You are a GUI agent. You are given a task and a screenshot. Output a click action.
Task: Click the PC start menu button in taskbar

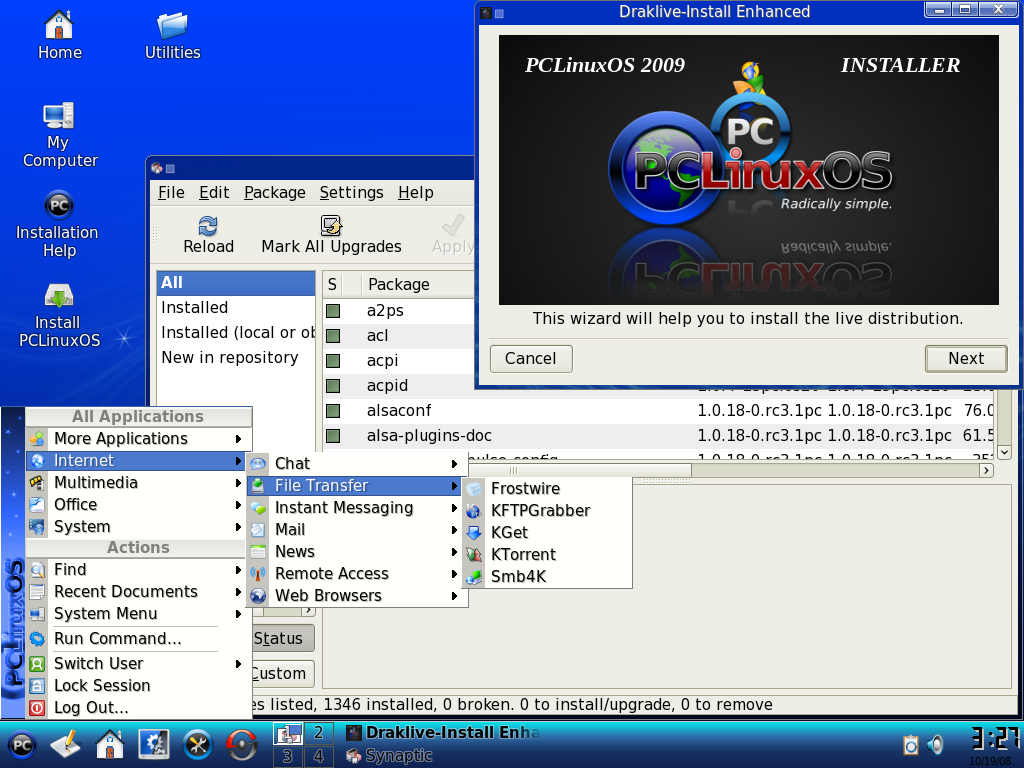(22, 745)
